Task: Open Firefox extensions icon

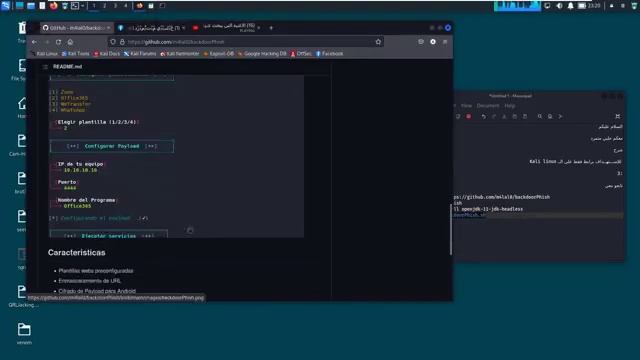Action: coord(433,42)
